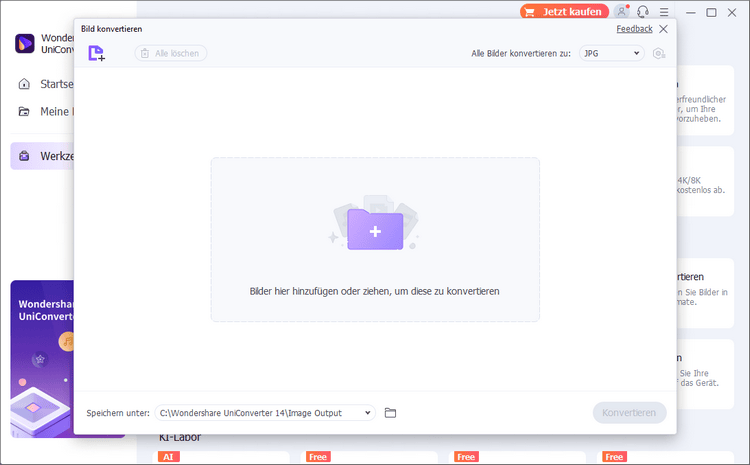Select Startseite in the sidebar
Viewport: 750px width, 465px height.
click(42, 84)
